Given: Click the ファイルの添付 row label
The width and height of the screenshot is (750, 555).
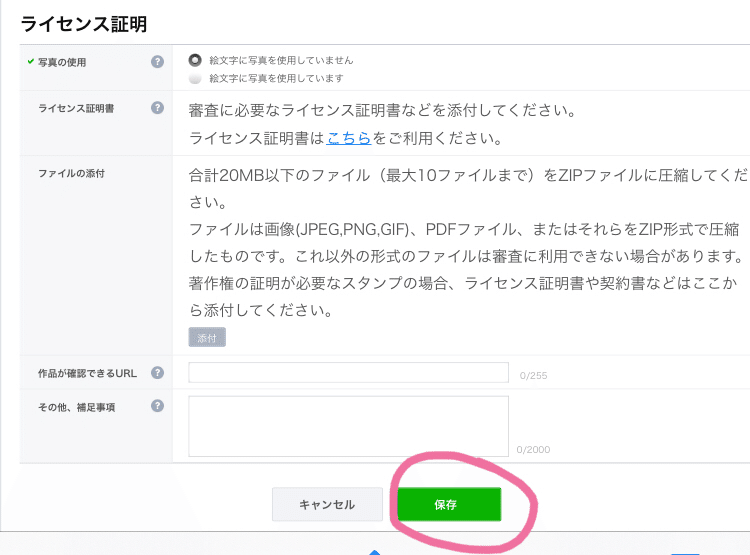Looking at the screenshot, I should click(71, 174).
